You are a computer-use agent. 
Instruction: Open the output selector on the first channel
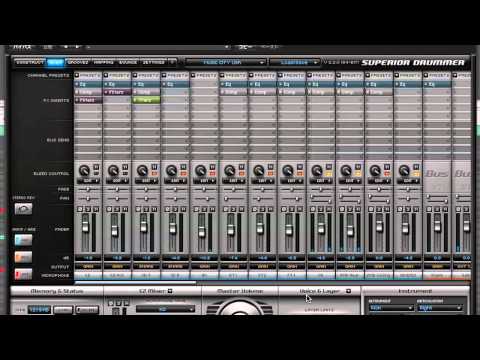click(x=88, y=267)
